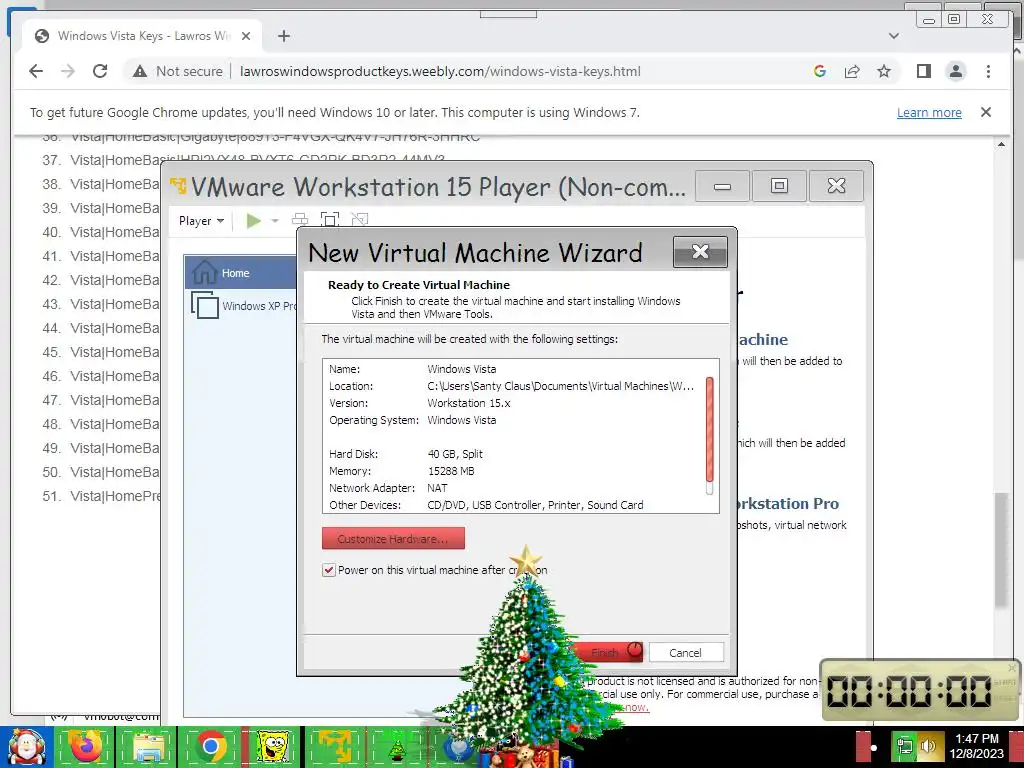Click Send Ctrl+Alt+Del toolbar icon
The width and height of the screenshot is (1024, 768).
(x=300, y=220)
